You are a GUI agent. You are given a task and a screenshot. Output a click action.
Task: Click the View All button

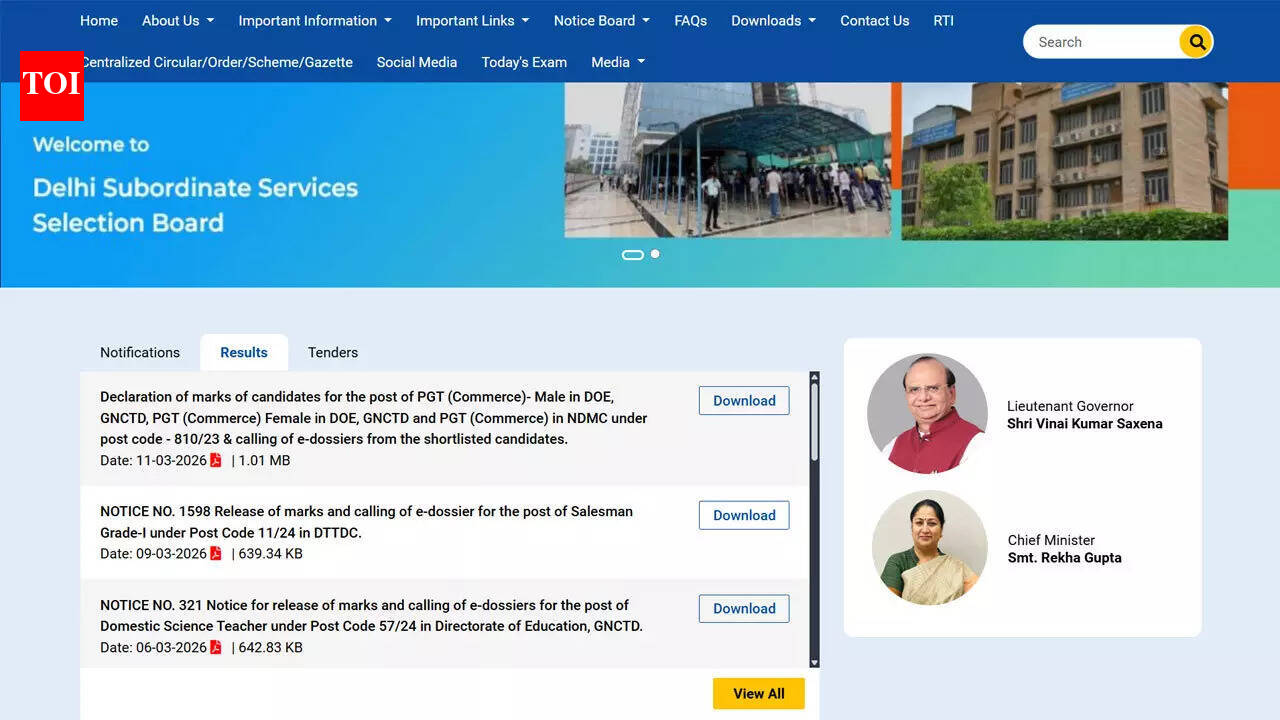tap(758, 693)
